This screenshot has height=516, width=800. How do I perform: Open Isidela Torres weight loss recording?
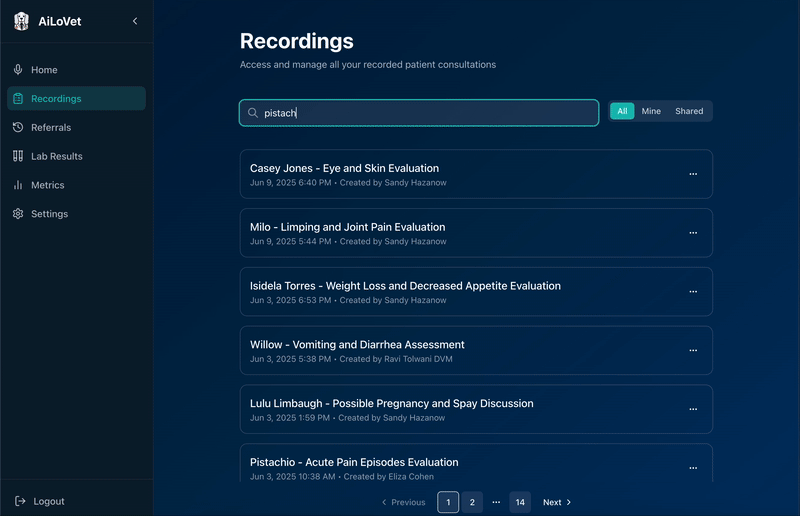click(x=405, y=286)
